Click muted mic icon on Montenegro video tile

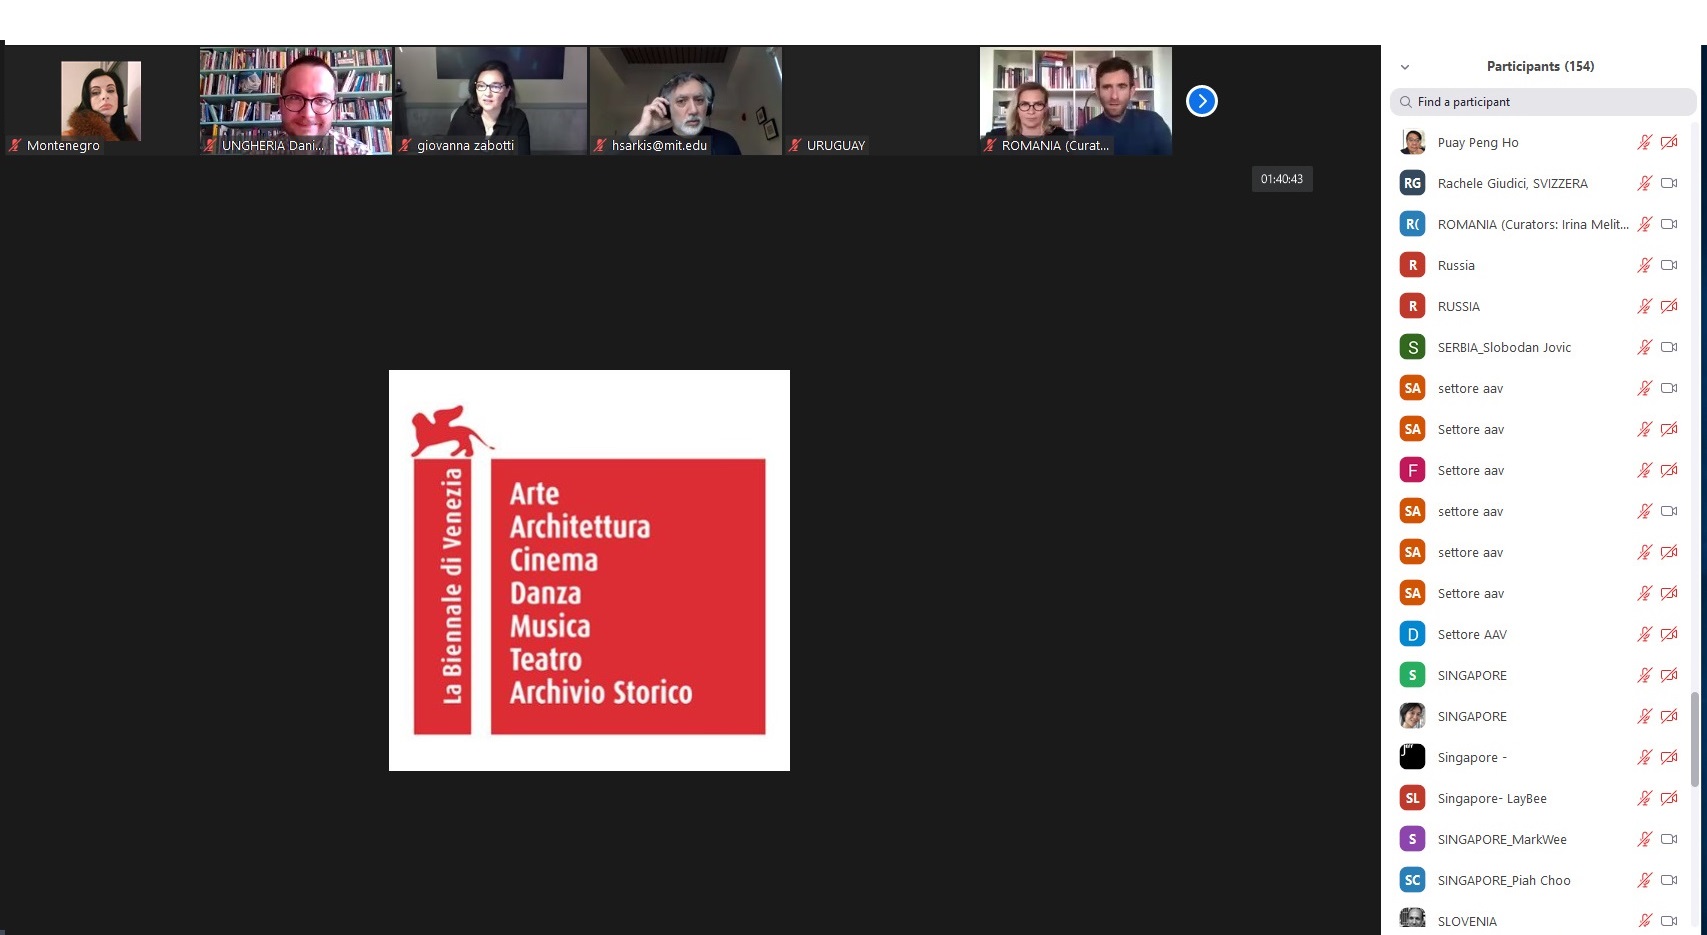(x=15, y=145)
